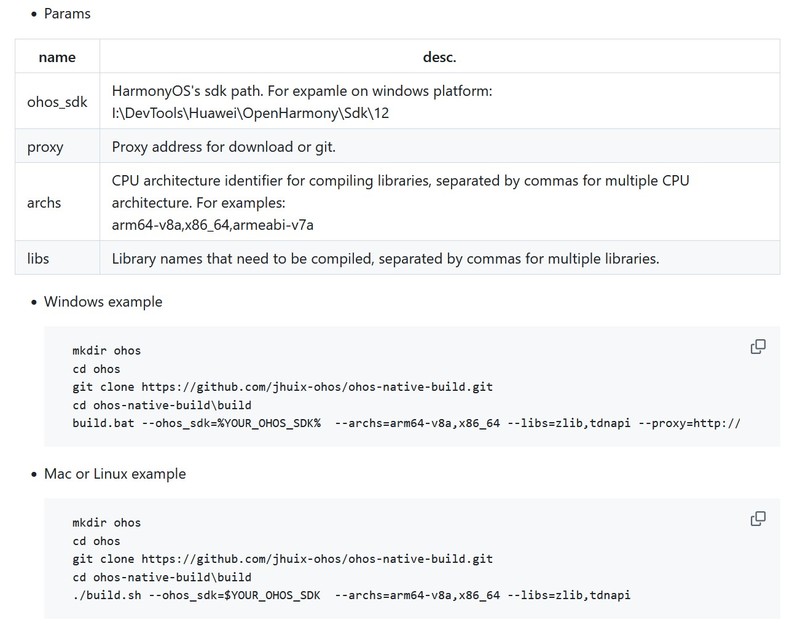Click the 'Windows example' bullet heading
800x636 pixels.
(x=103, y=301)
